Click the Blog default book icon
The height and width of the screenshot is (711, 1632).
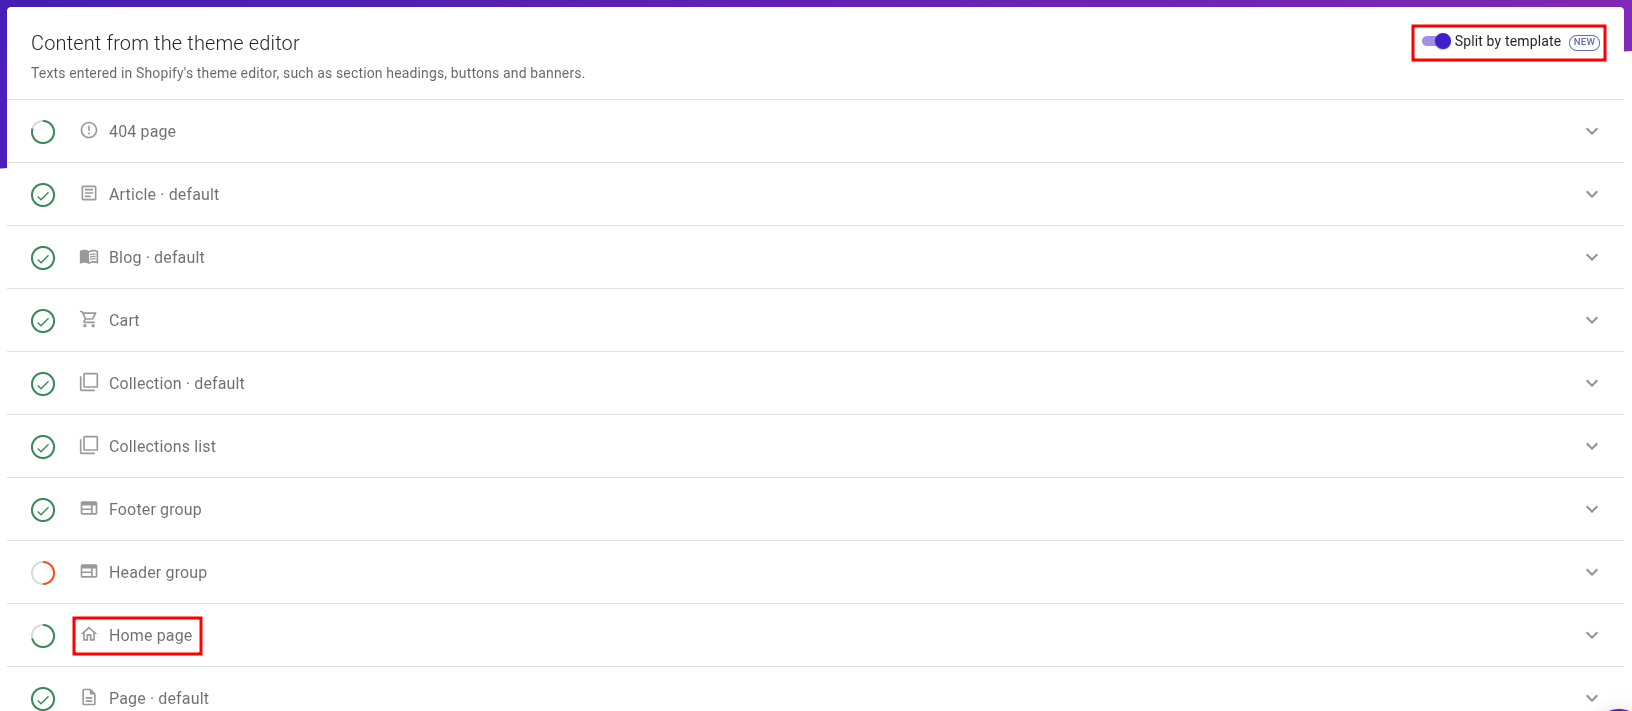click(x=89, y=256)
